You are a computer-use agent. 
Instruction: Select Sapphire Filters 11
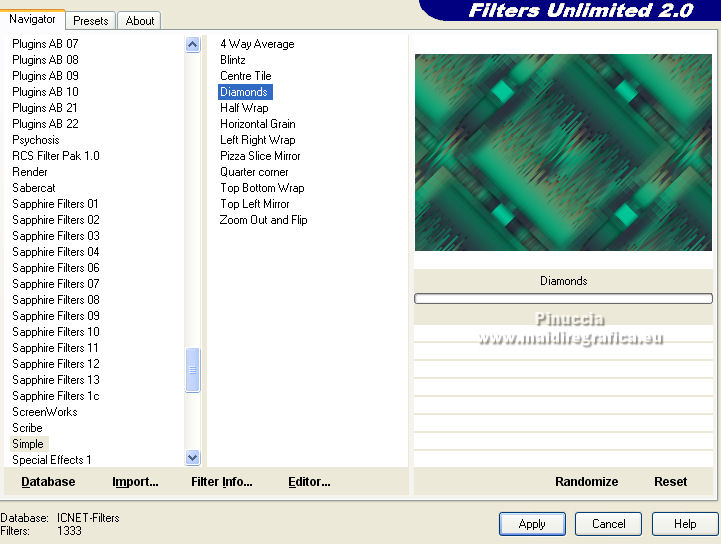(55, 348)
